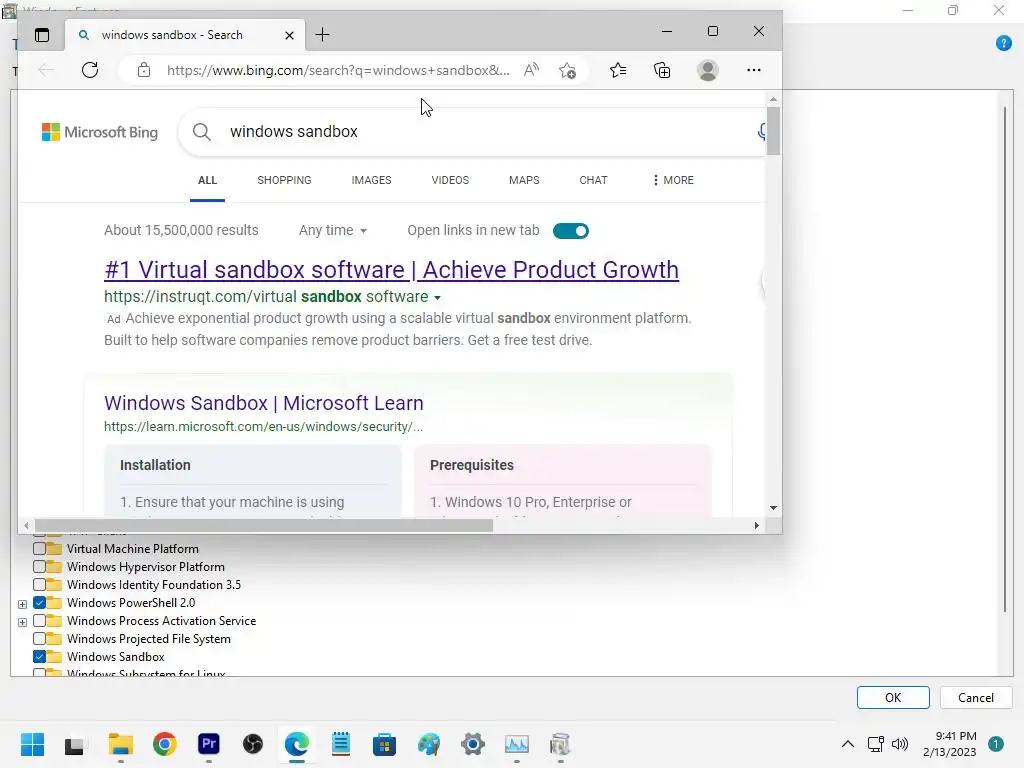Open Microsoft Store from the taskbar
Viewport: 1024px width, 768px height.
pyautogui.click(x=385, y=744)
